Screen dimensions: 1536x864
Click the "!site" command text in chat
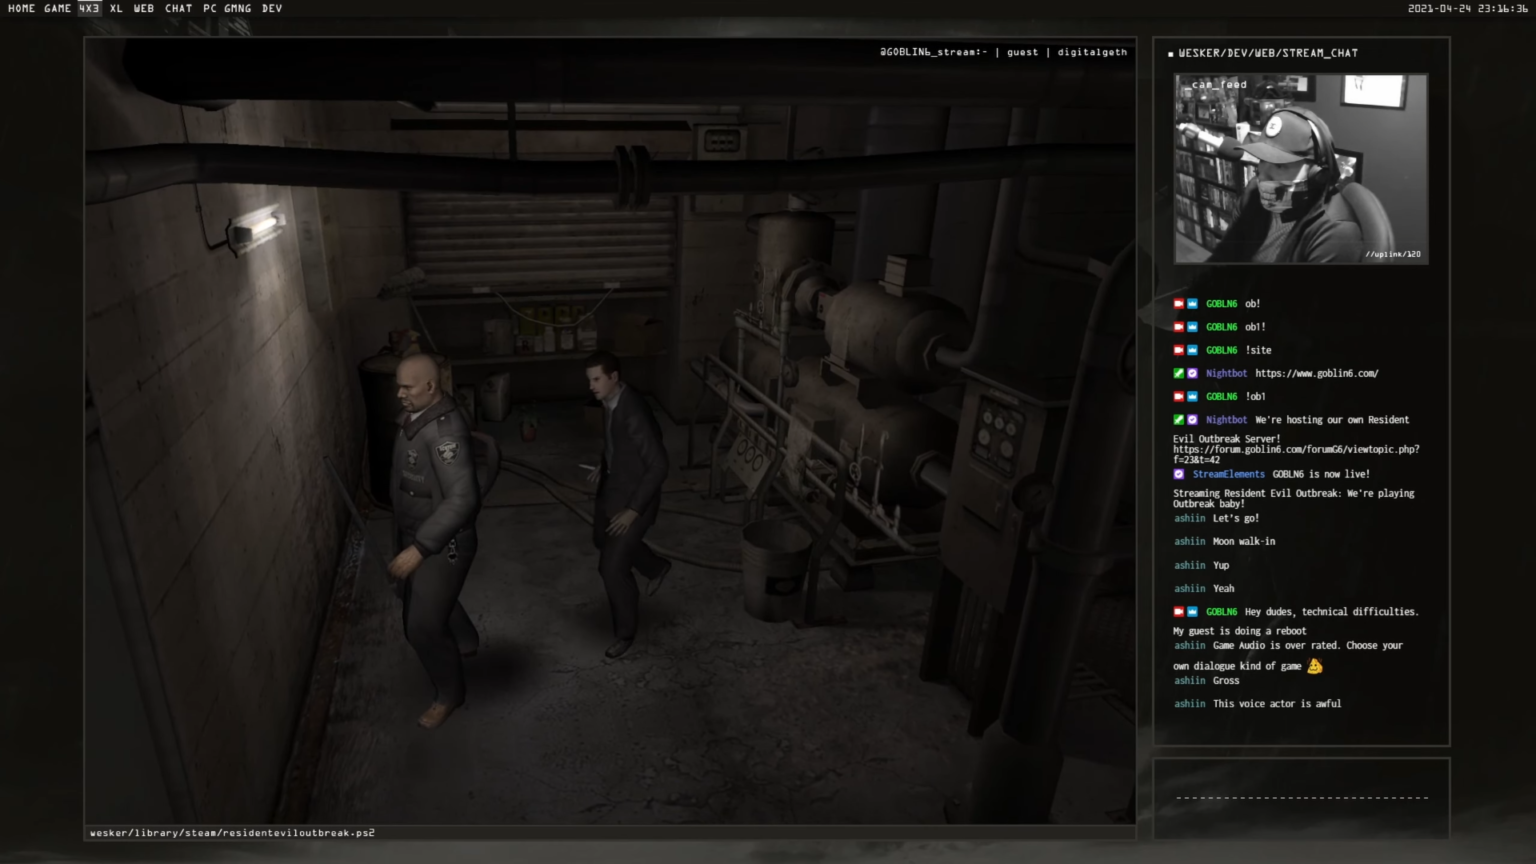pos(1258,350)
